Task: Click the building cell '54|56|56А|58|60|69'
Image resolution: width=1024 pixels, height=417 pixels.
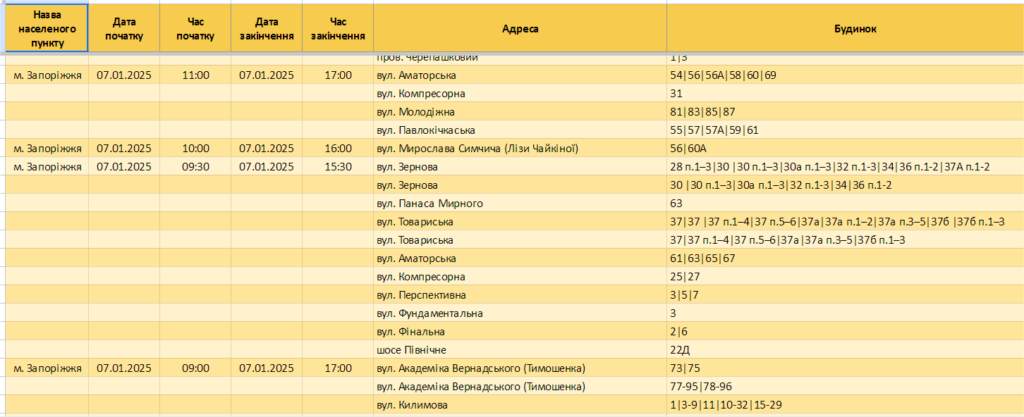Action: (x=846, y=76)
